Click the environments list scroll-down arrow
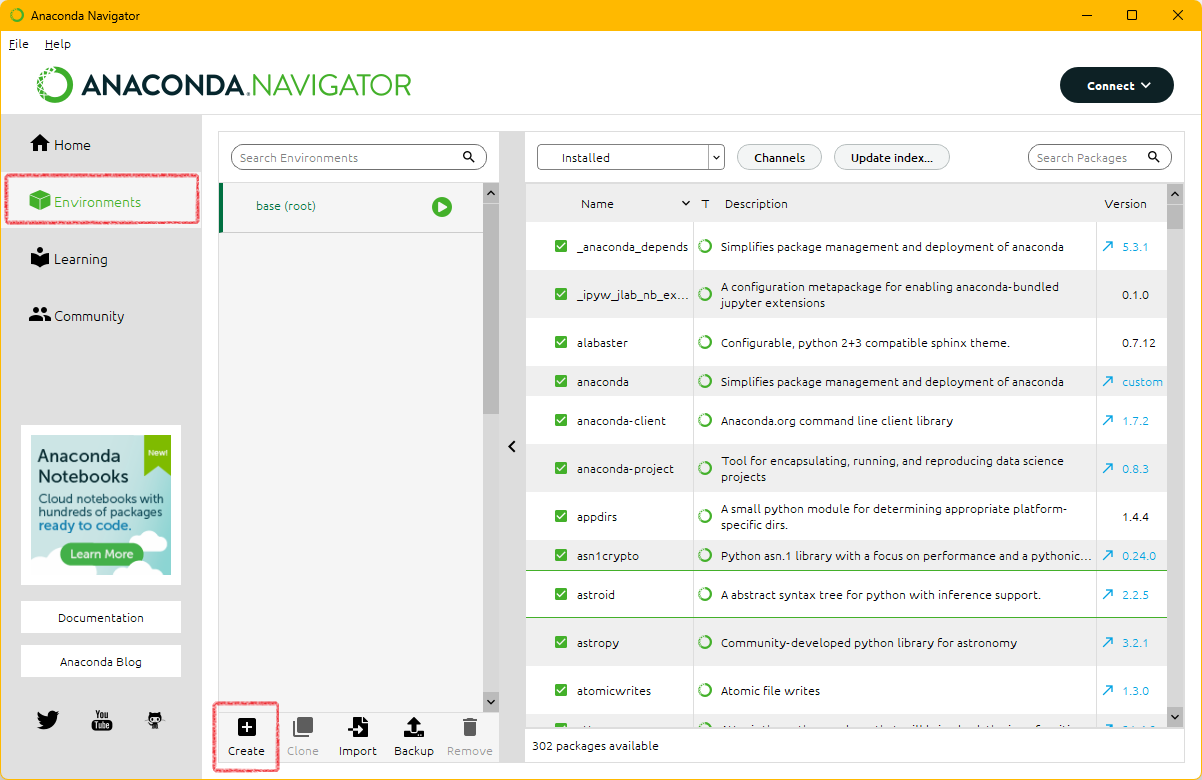Screen dimensions: 1202x780 coord(490,702)
